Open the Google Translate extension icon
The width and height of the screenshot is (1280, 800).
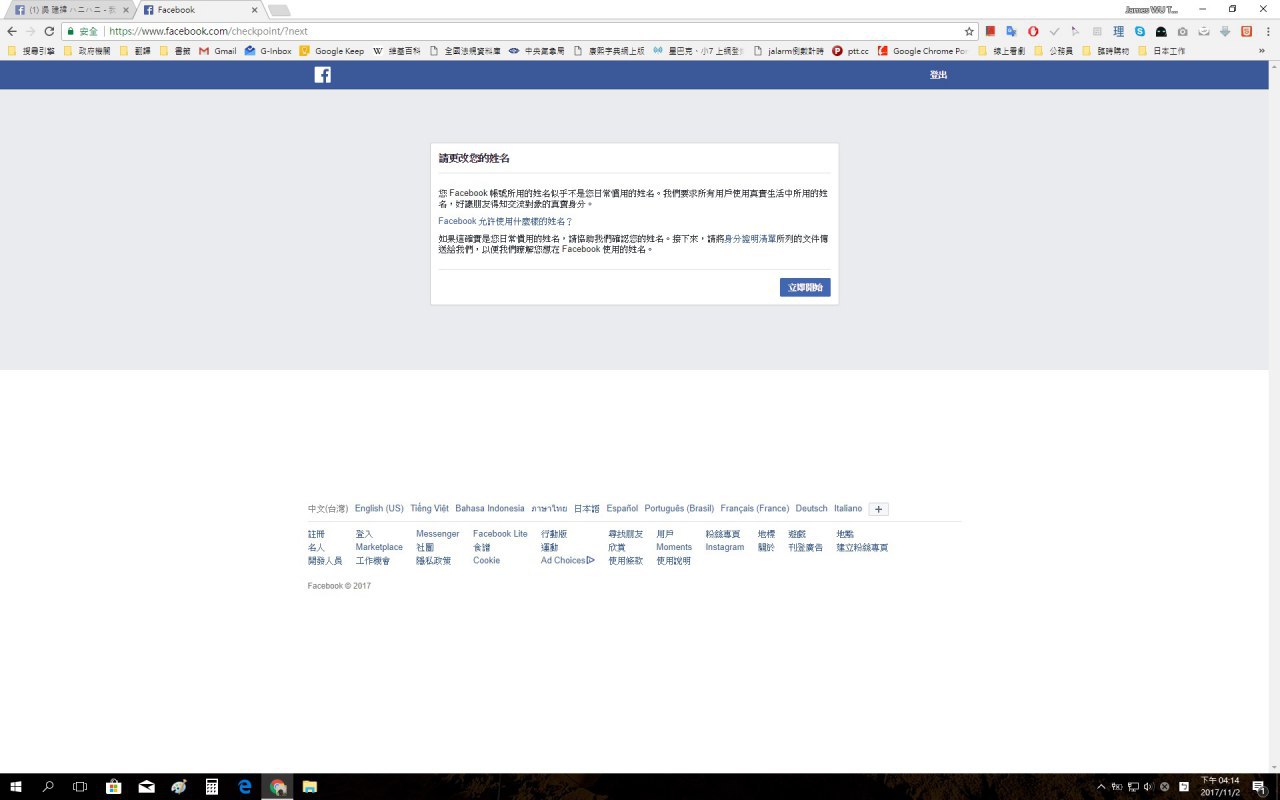point(1011,31)
